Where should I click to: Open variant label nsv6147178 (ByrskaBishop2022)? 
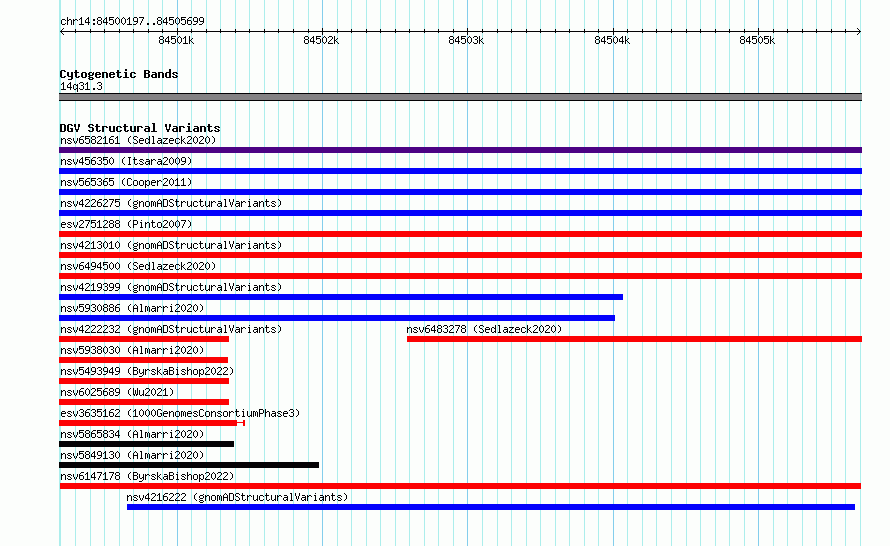coord(147,476)
